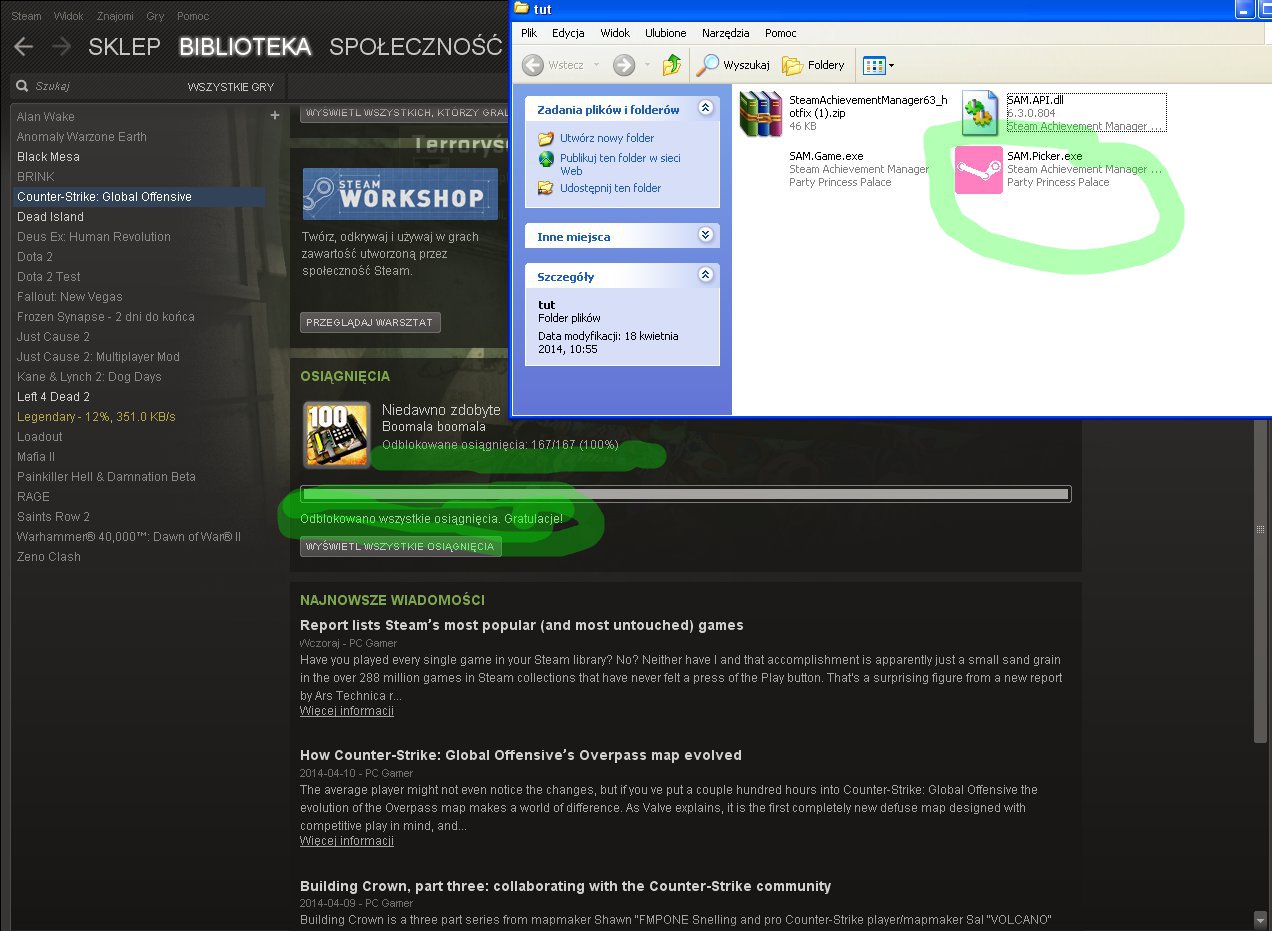Open the Explorer views icon dropdown
Image resolution: width=1272 pixels, height=931 pixels.
point(879,65)
